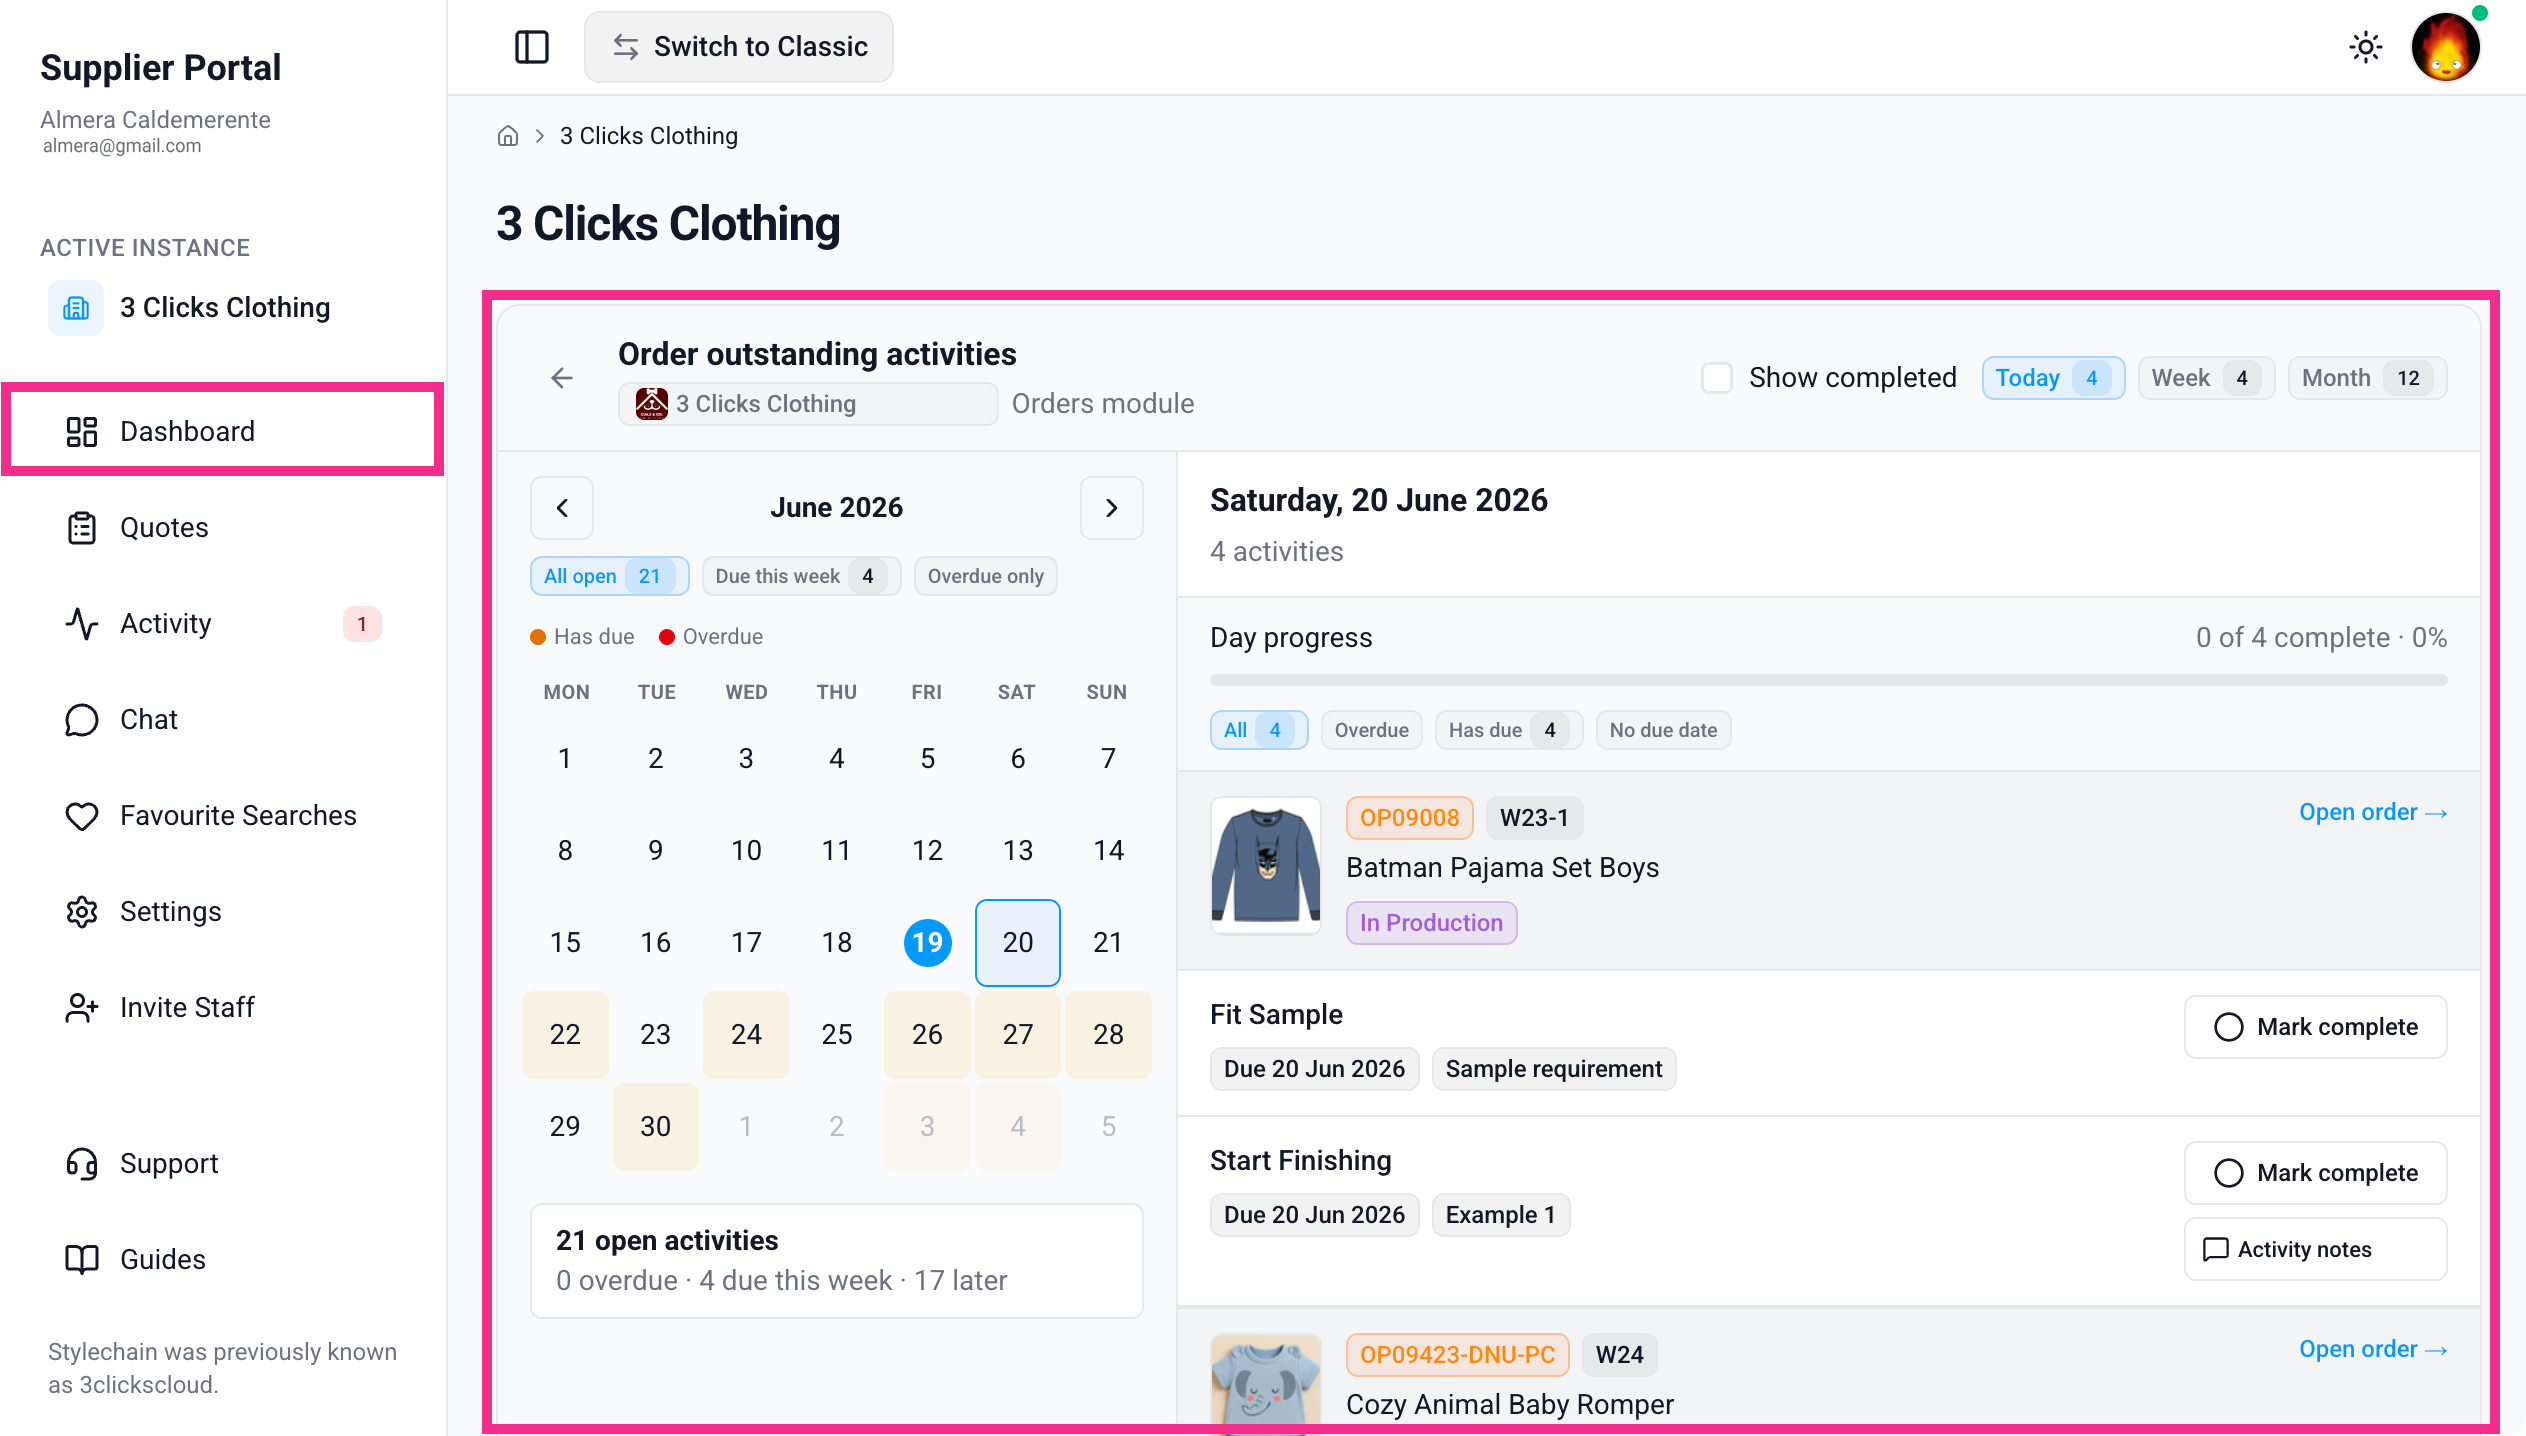The height and width of the screenshot is (1436, 2526).
Task: Select calendar day 24 of June
Action: tap(746, 1034)
